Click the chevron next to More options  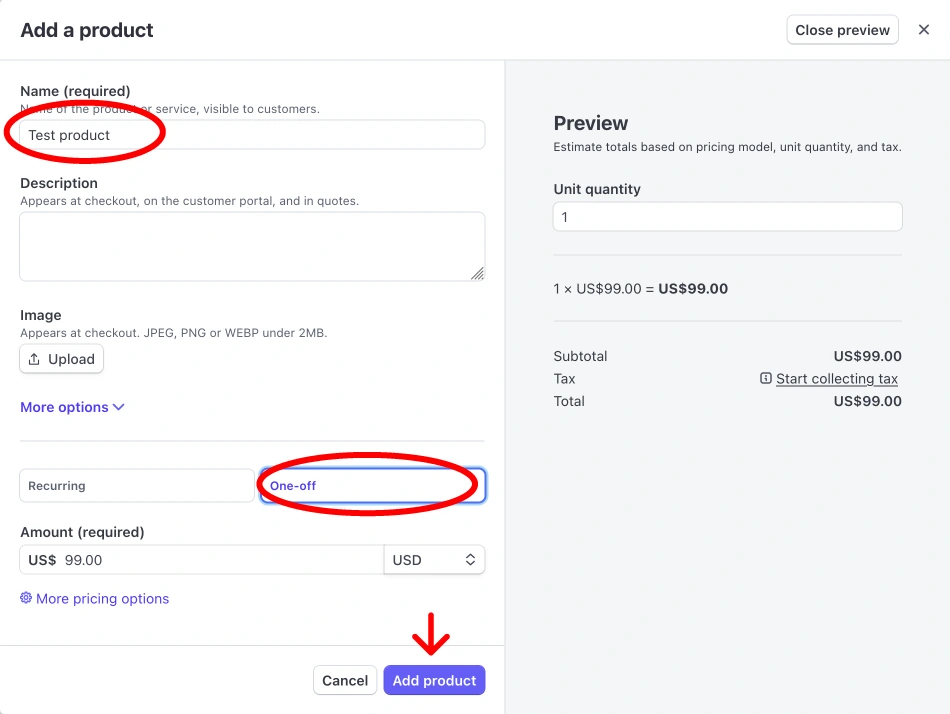point(119,407)
